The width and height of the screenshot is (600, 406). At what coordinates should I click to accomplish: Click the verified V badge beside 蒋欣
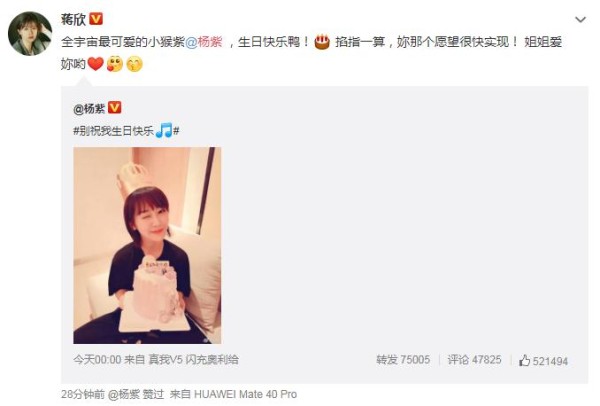tap(96, 19)
